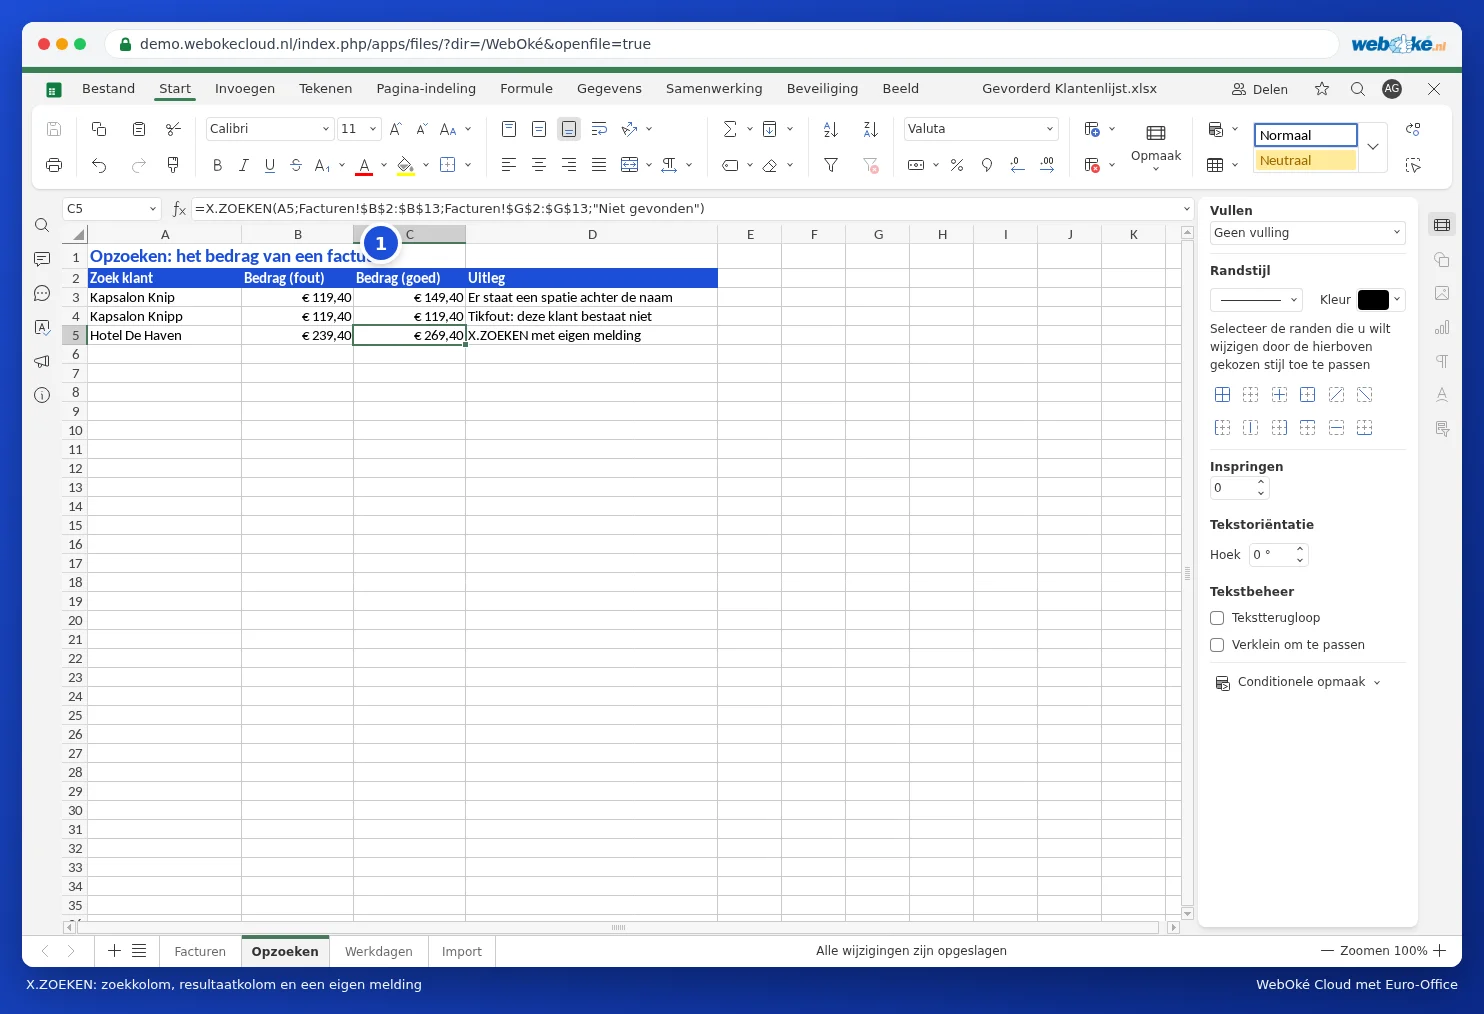Open the print icon
Image resolution: width=1484 pixels, height=1014 pixels.
[54, 165]
